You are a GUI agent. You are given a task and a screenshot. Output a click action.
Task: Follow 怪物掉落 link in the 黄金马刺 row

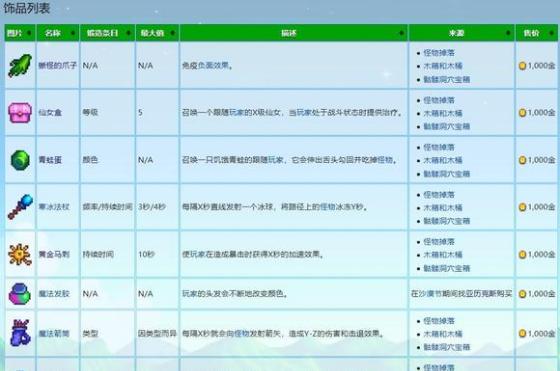tap(439, 242)
